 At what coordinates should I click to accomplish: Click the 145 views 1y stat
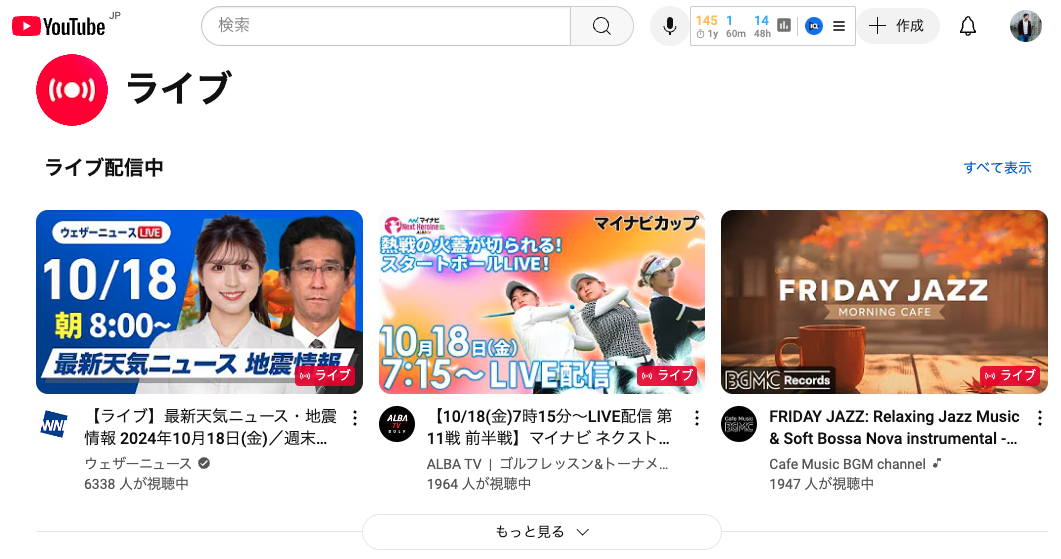pos(706,26)
